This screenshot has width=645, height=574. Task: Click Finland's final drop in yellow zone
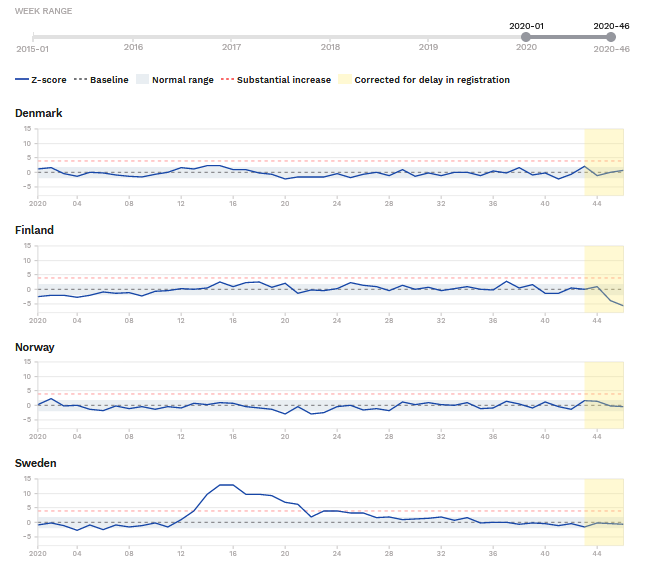pos(611,297)
